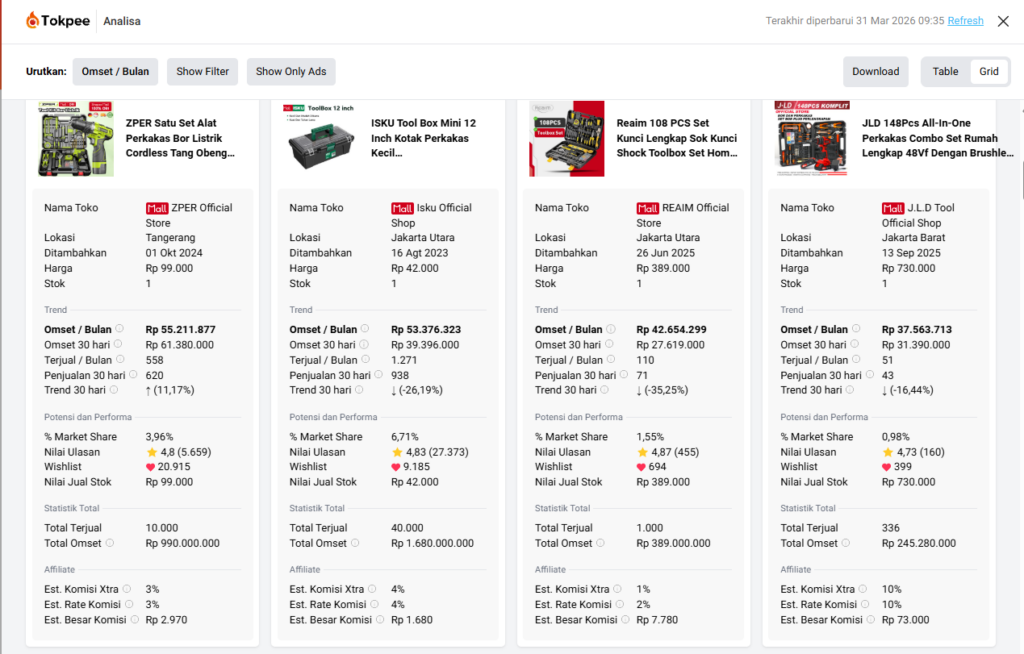The width and height of the screenshot is (1024, 654).
Task: Click the Mall badge of REAIM Official Store
Action: [648, 208]
